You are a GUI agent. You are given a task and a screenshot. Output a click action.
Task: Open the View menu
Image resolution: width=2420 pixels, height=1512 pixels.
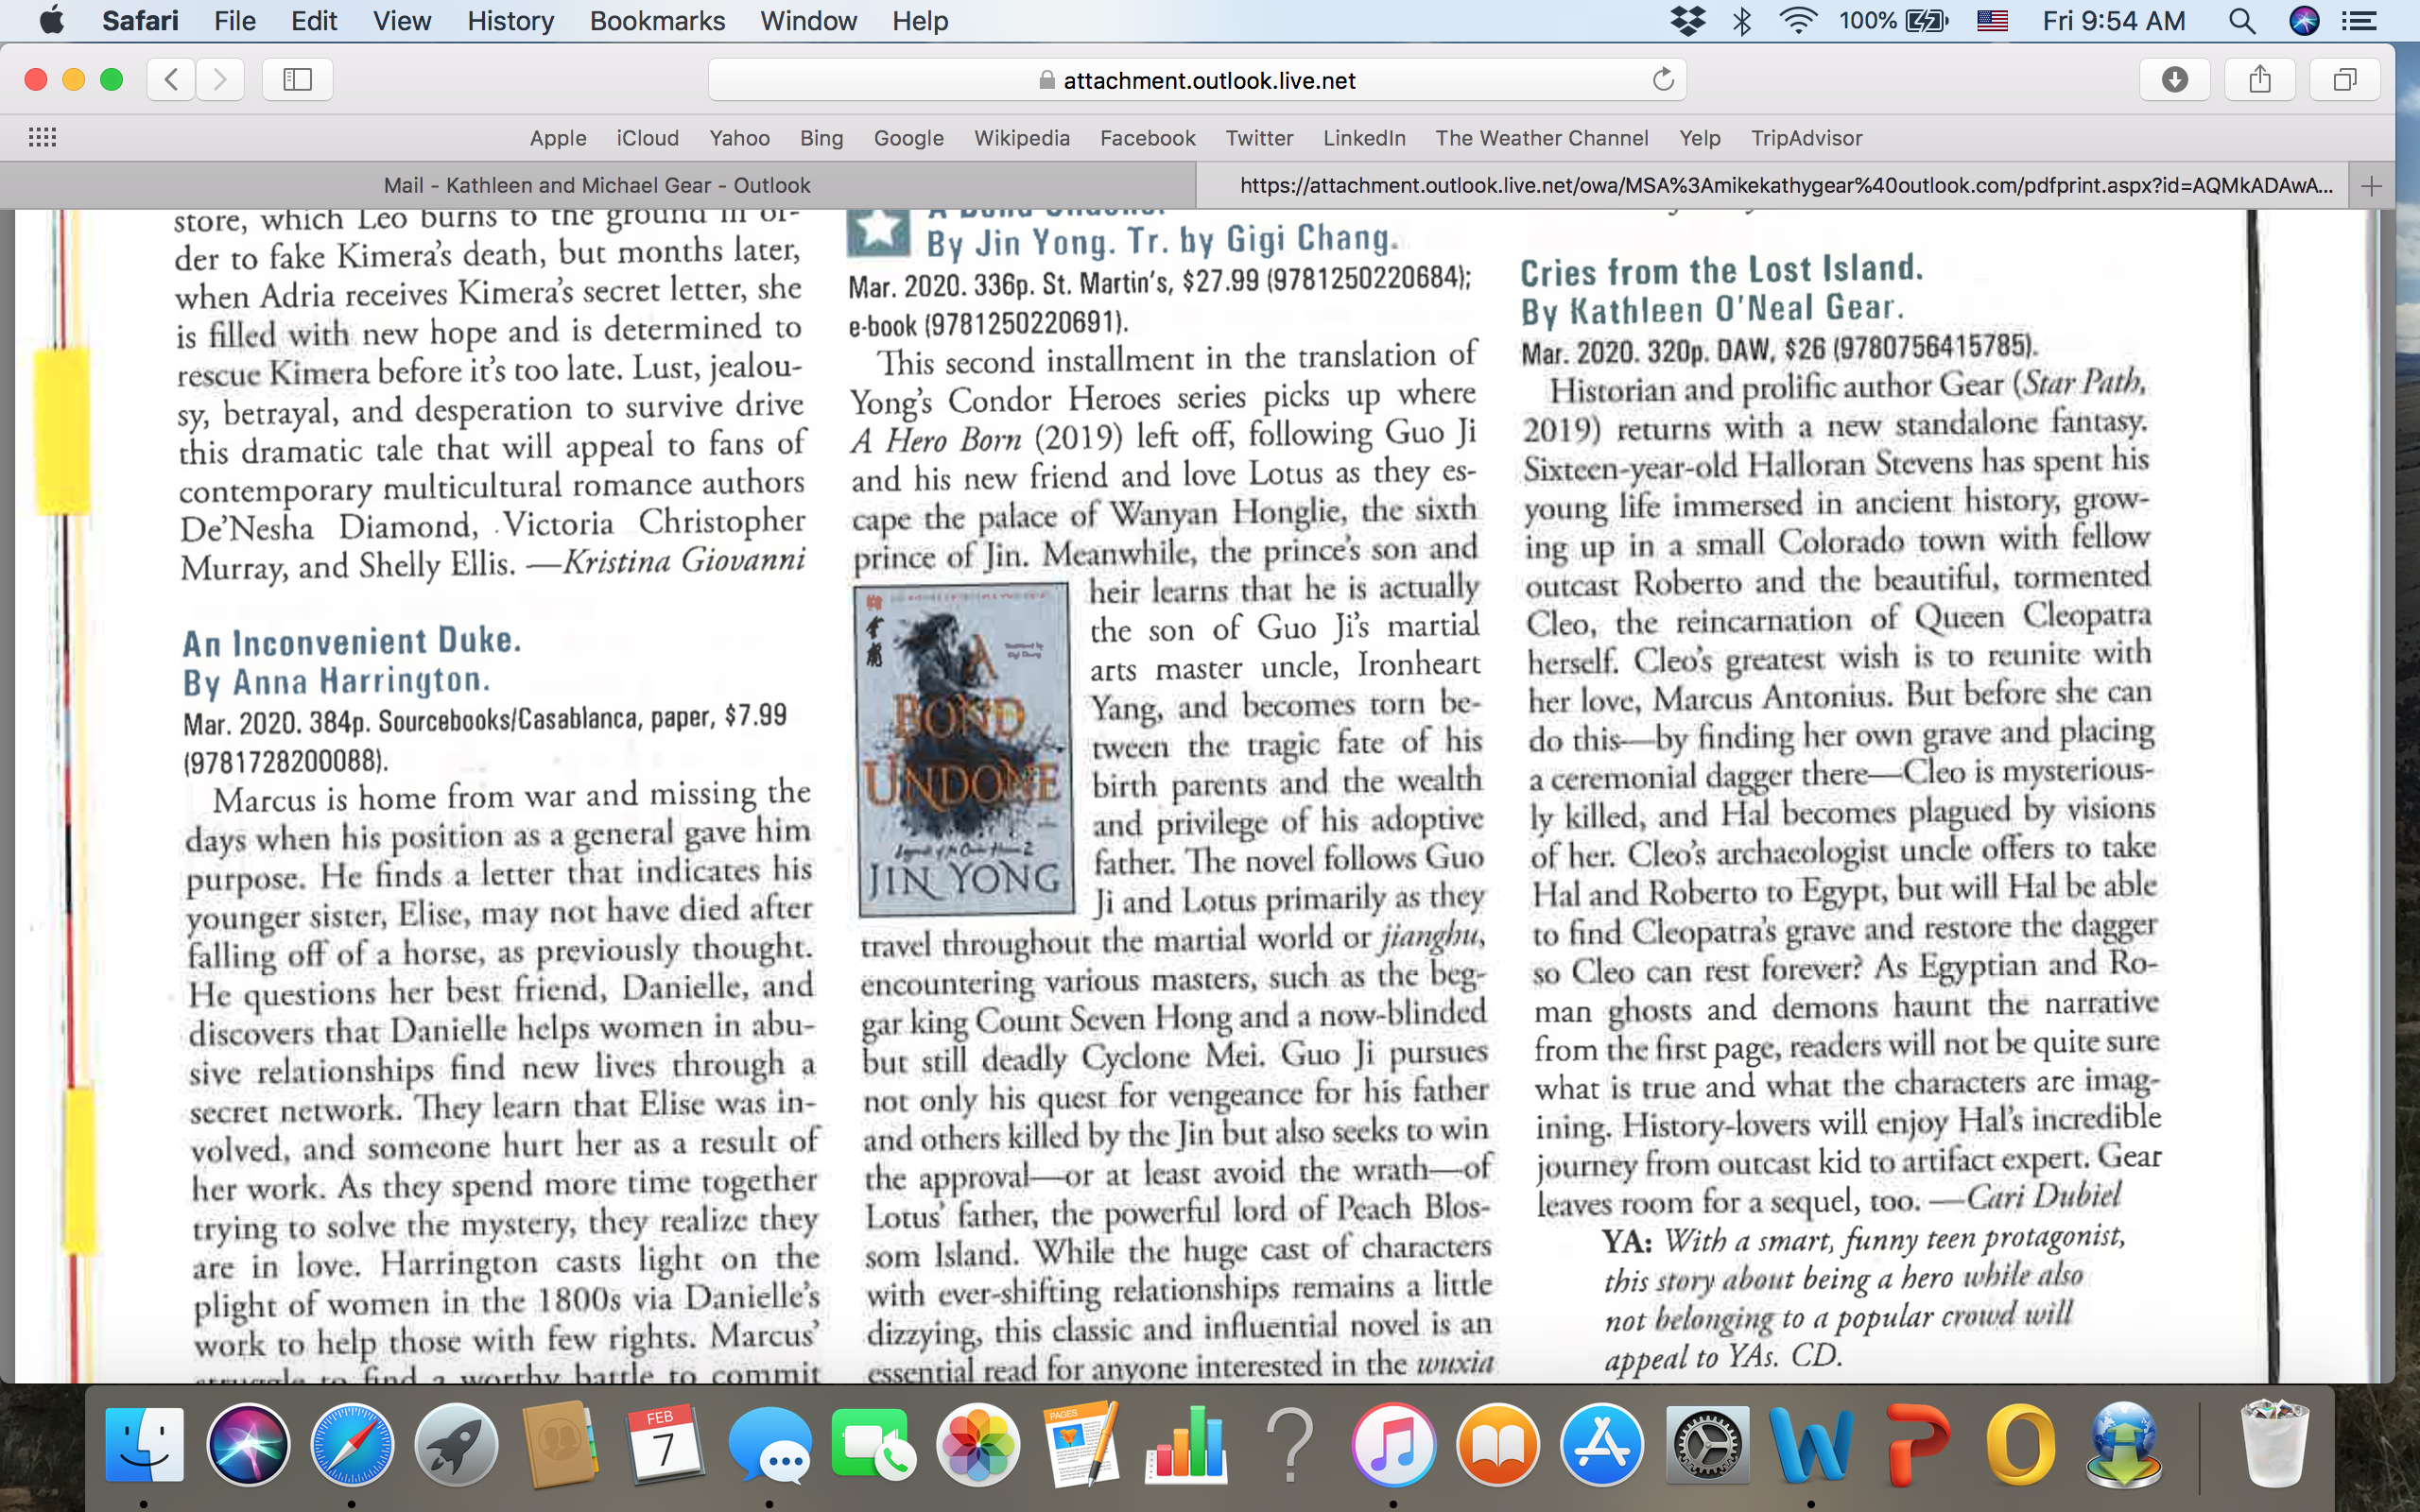tap(402, 21)
